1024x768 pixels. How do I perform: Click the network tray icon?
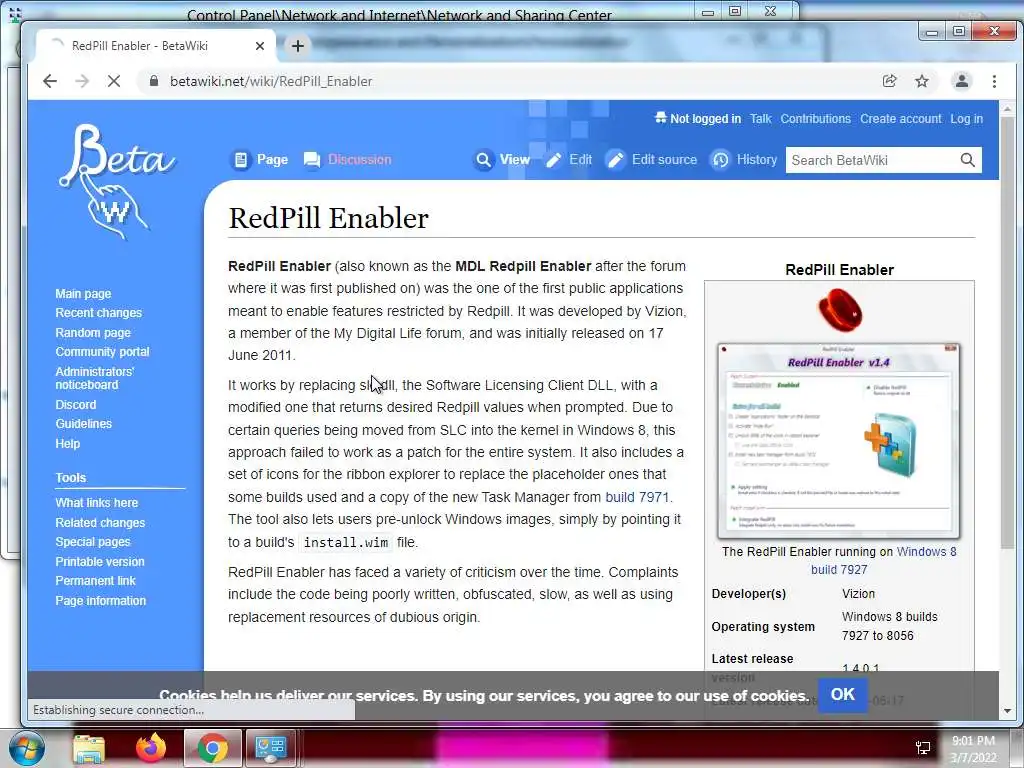[923, 748]
